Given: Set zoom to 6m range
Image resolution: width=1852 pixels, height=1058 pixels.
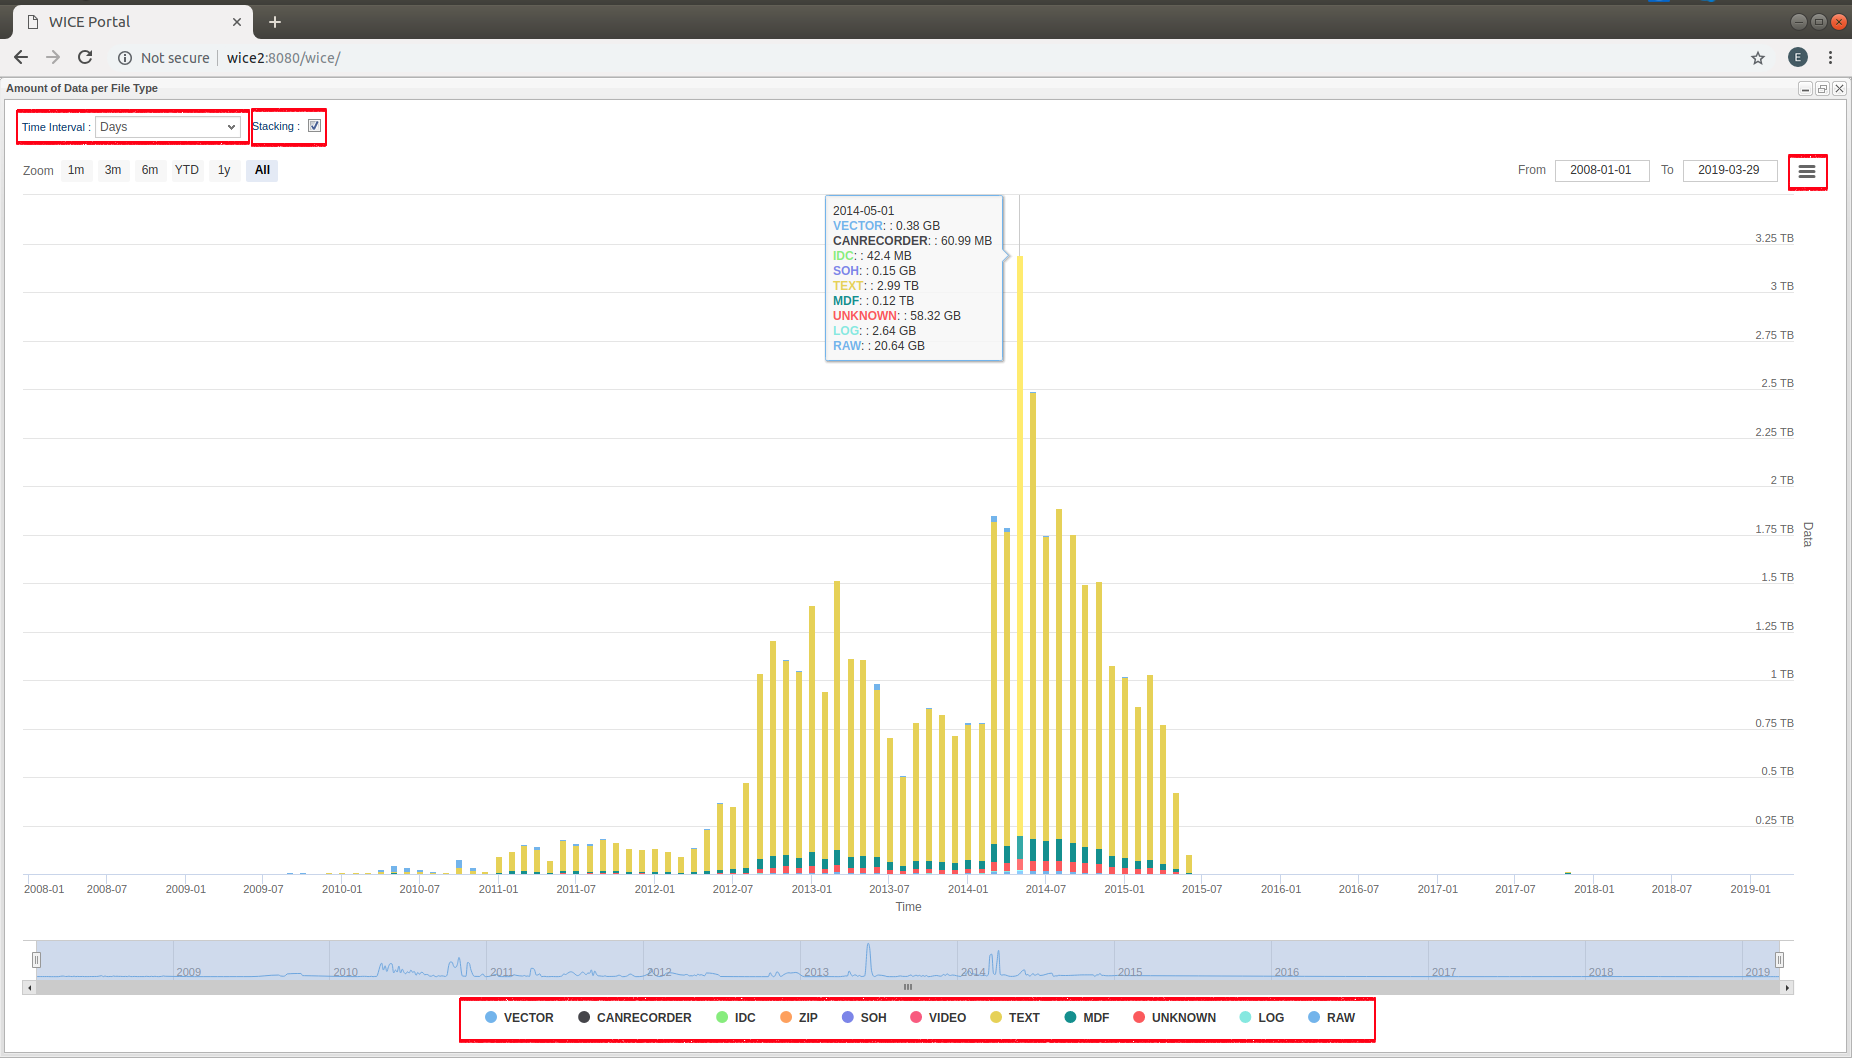Looking at the screenshot, I should pos(150,170).
